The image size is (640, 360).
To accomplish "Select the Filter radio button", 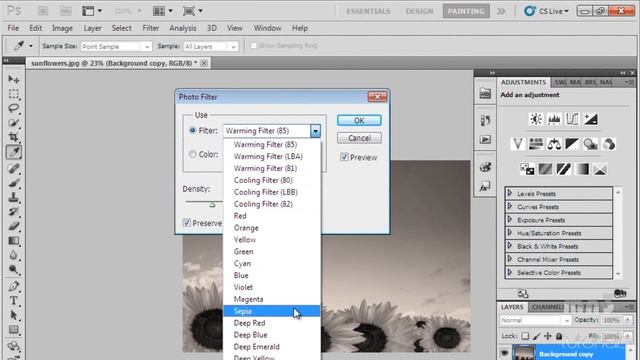I will point(193,130).
